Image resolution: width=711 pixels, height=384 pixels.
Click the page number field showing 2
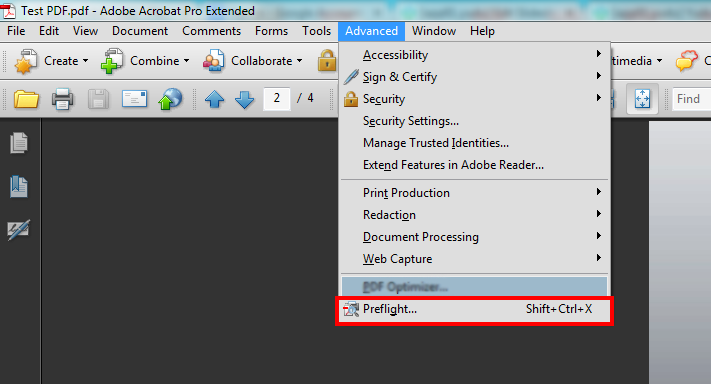277,98
